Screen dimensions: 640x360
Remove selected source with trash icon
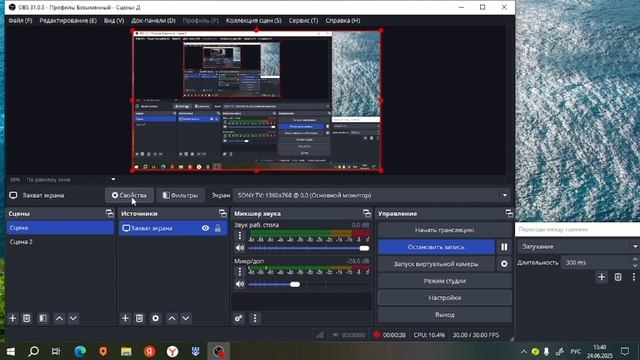tap(139, 318)
